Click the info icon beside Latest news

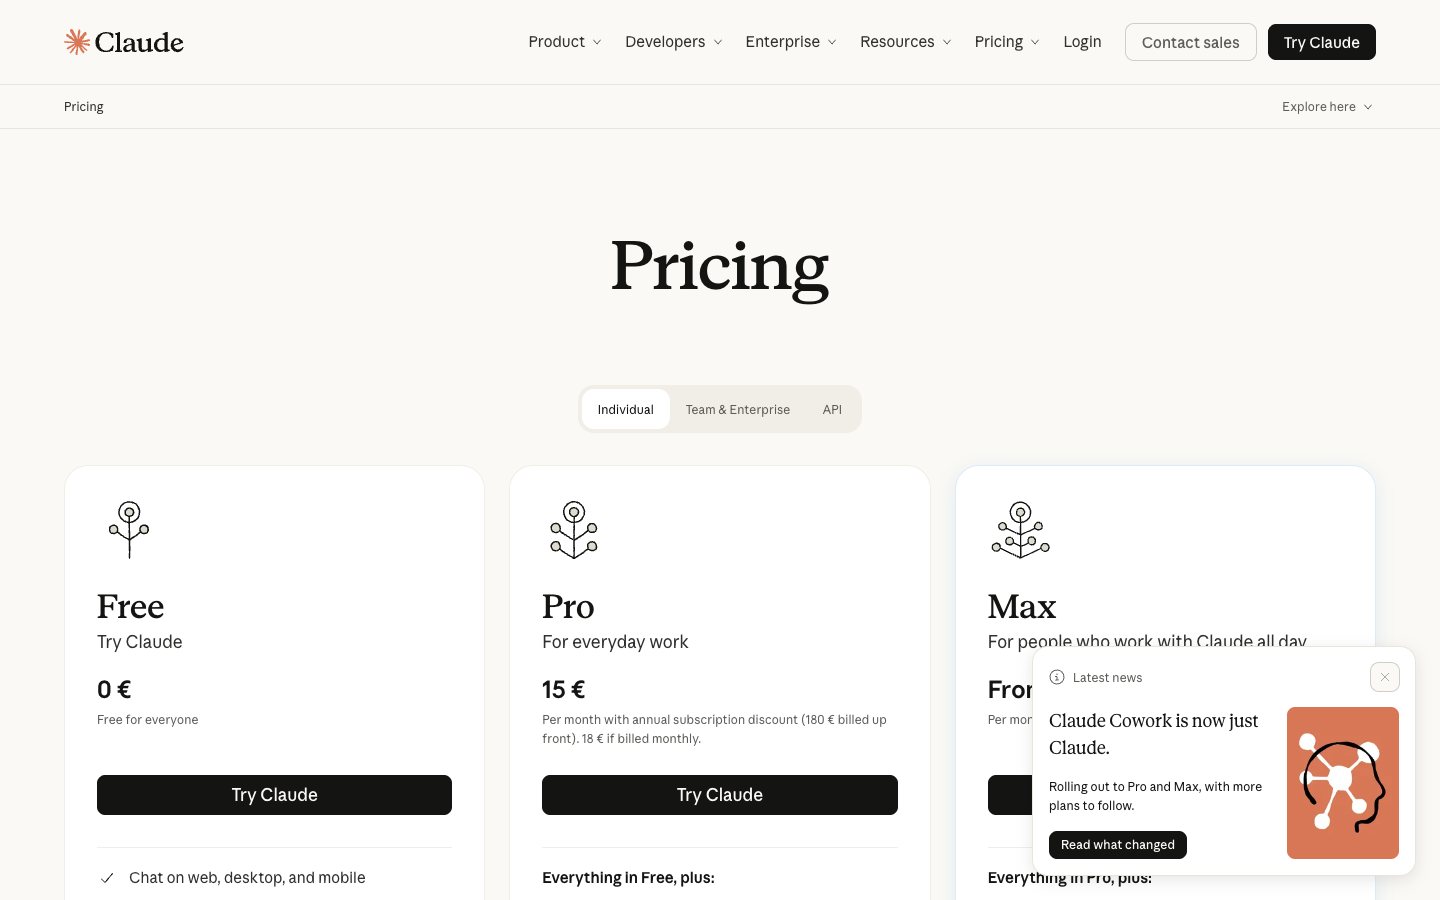click(x=1057, y=677)
